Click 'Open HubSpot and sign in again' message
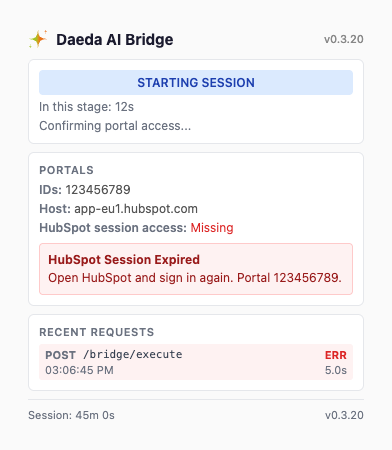Viewport: 392px width, 450px height. pyautogui.click(x=195, y=278)
